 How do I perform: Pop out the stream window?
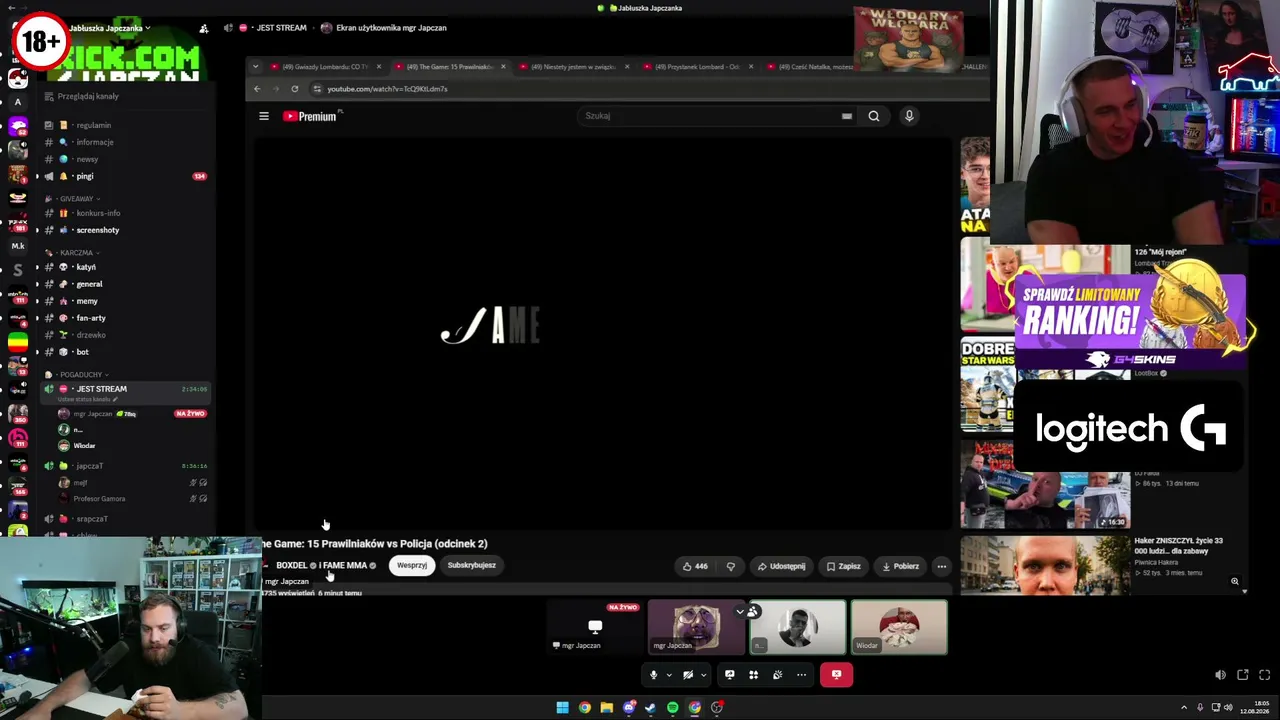pyautogui.click(x=1243, y=675)
